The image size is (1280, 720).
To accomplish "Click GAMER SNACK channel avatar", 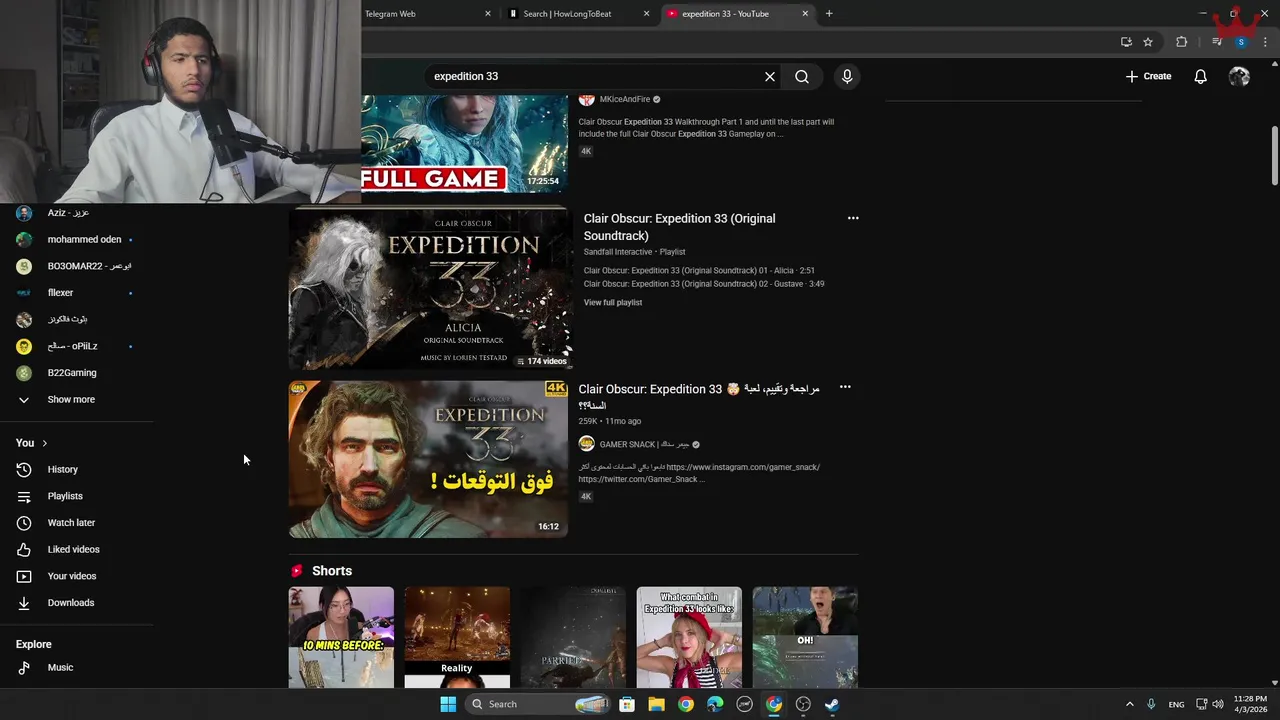I will [587, 444].
